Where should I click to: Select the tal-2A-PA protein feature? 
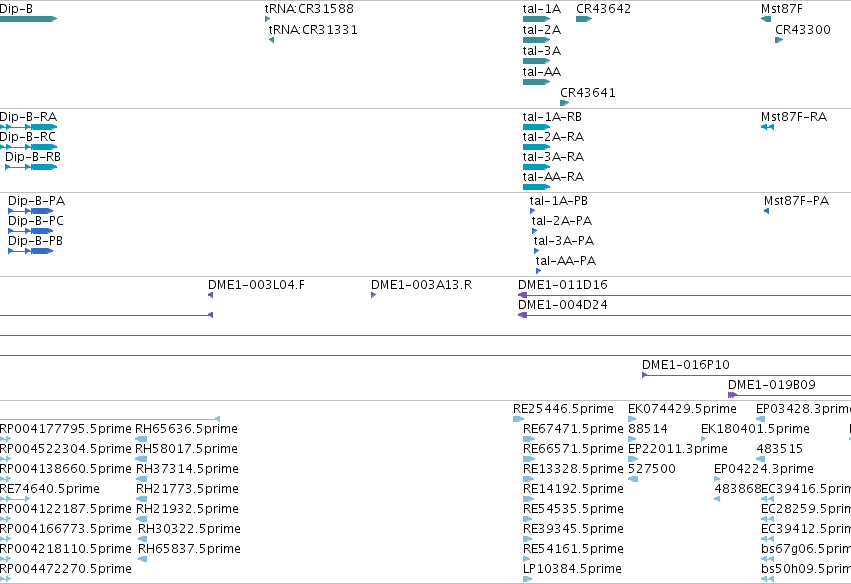pos(535,231)
